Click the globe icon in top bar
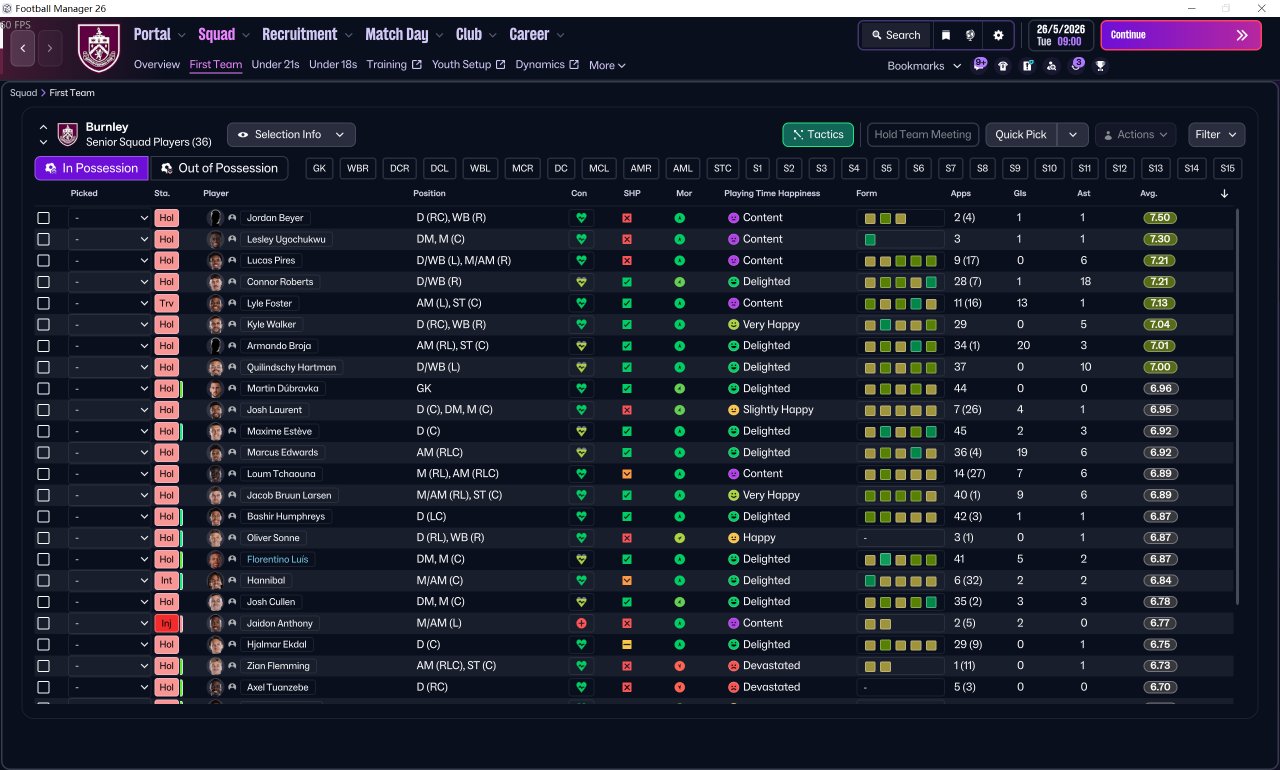 pos(970,35)
